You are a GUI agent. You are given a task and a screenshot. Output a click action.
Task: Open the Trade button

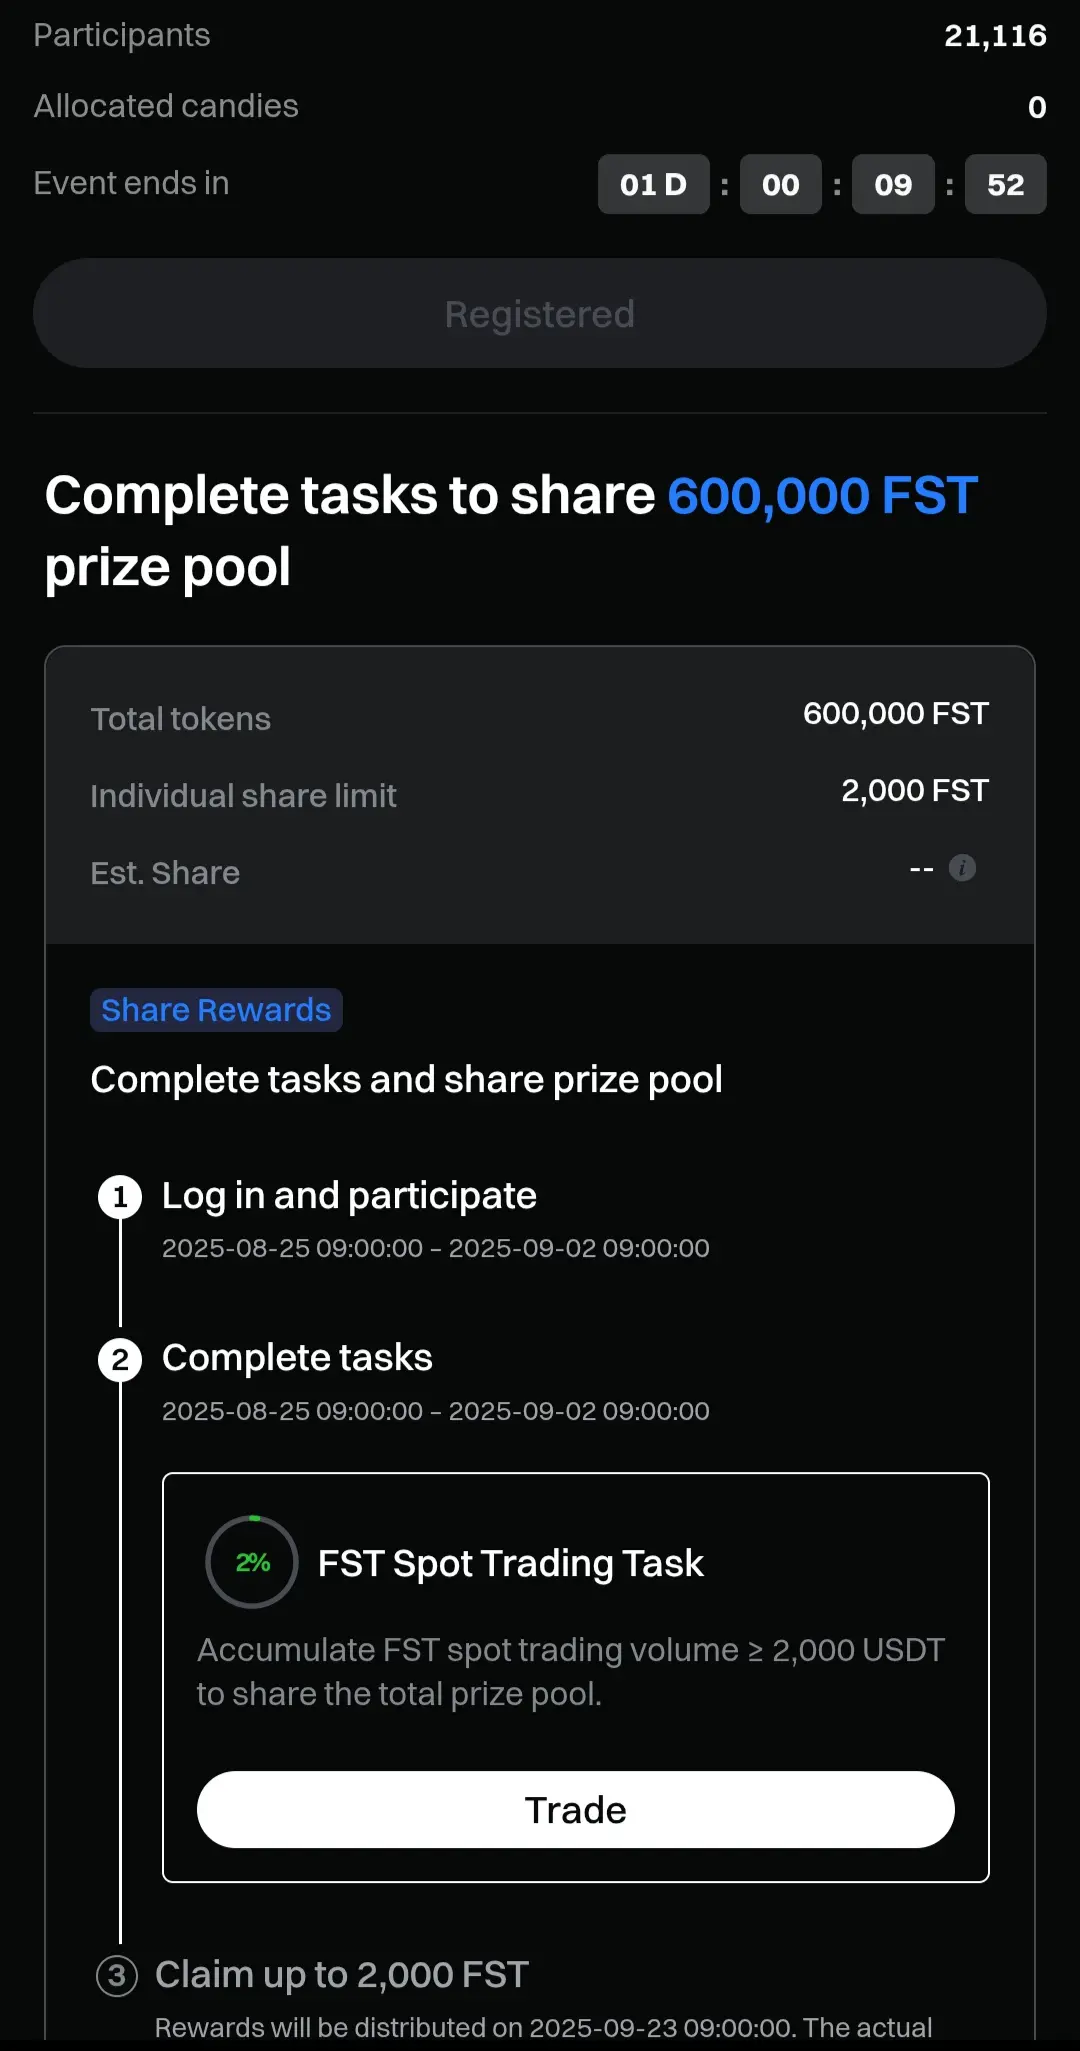click(576, 1810)
